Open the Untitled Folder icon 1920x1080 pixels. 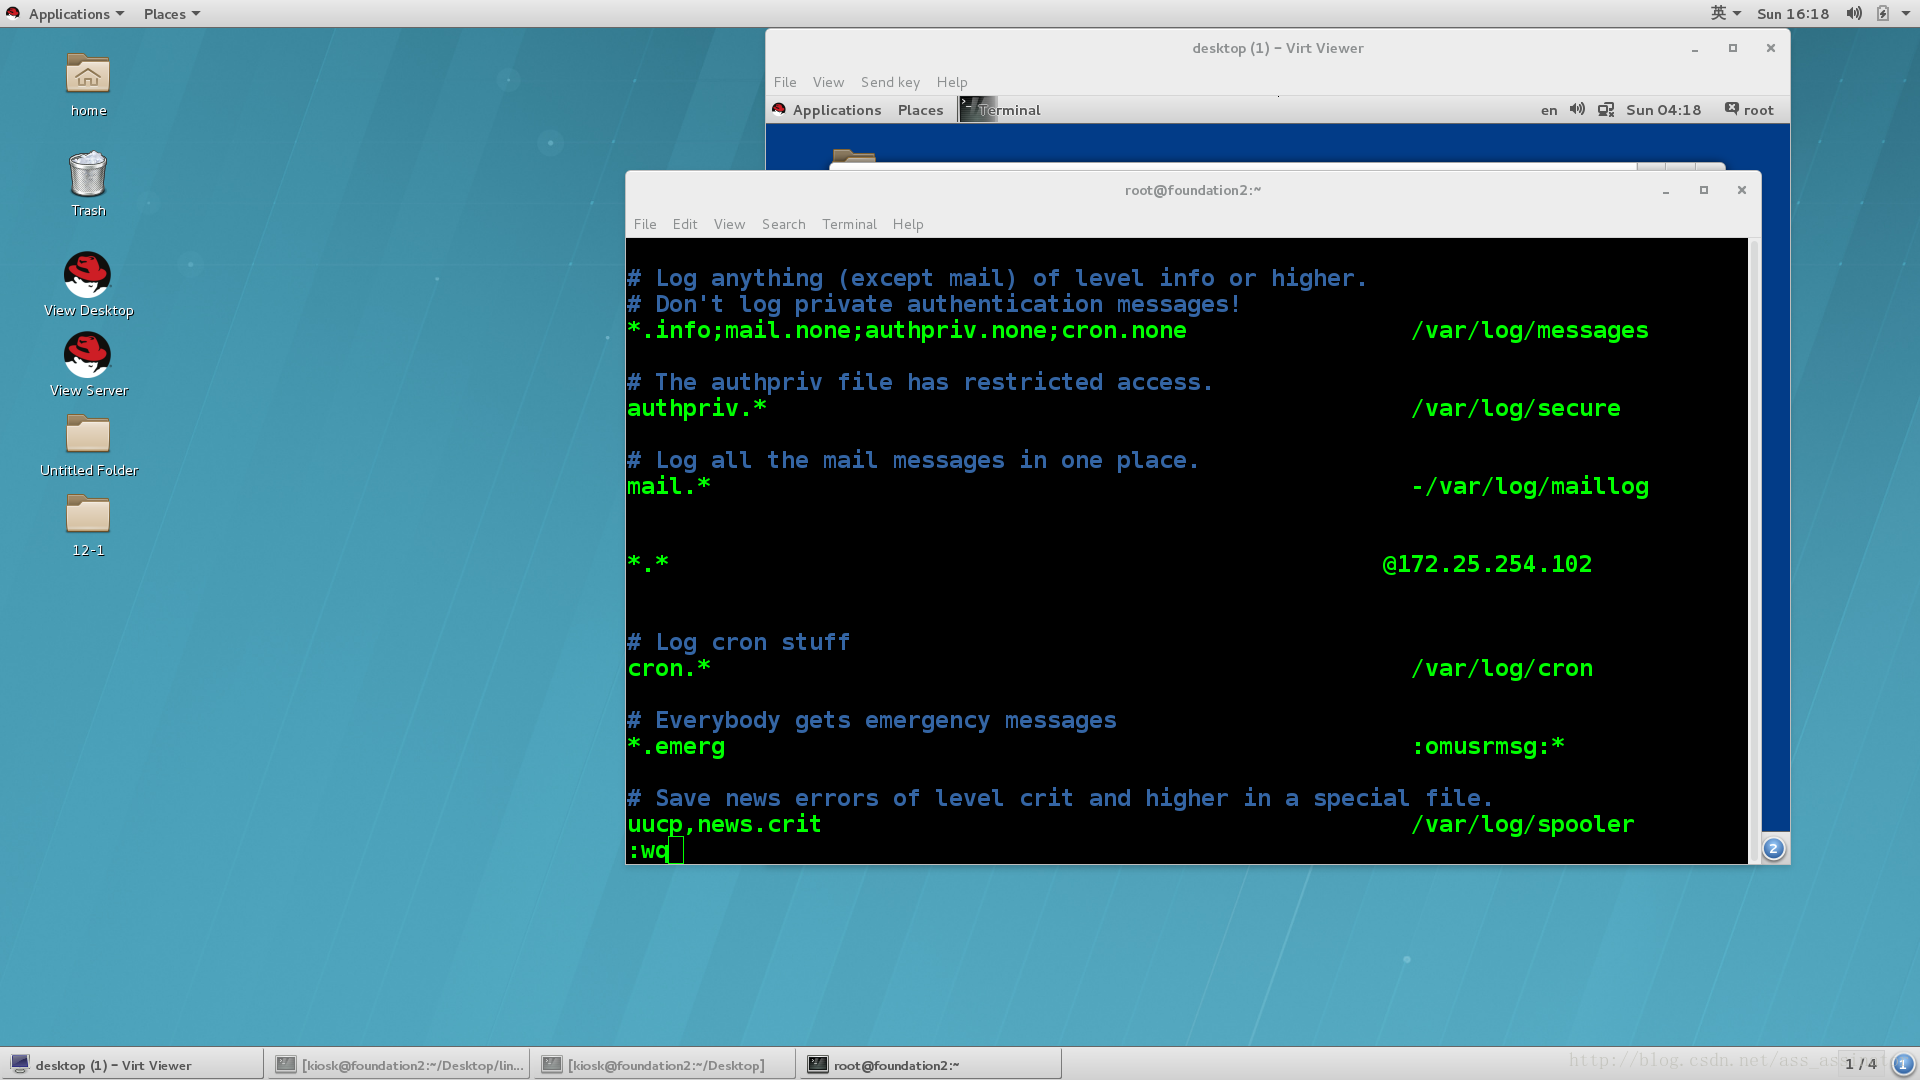[88, 435]
